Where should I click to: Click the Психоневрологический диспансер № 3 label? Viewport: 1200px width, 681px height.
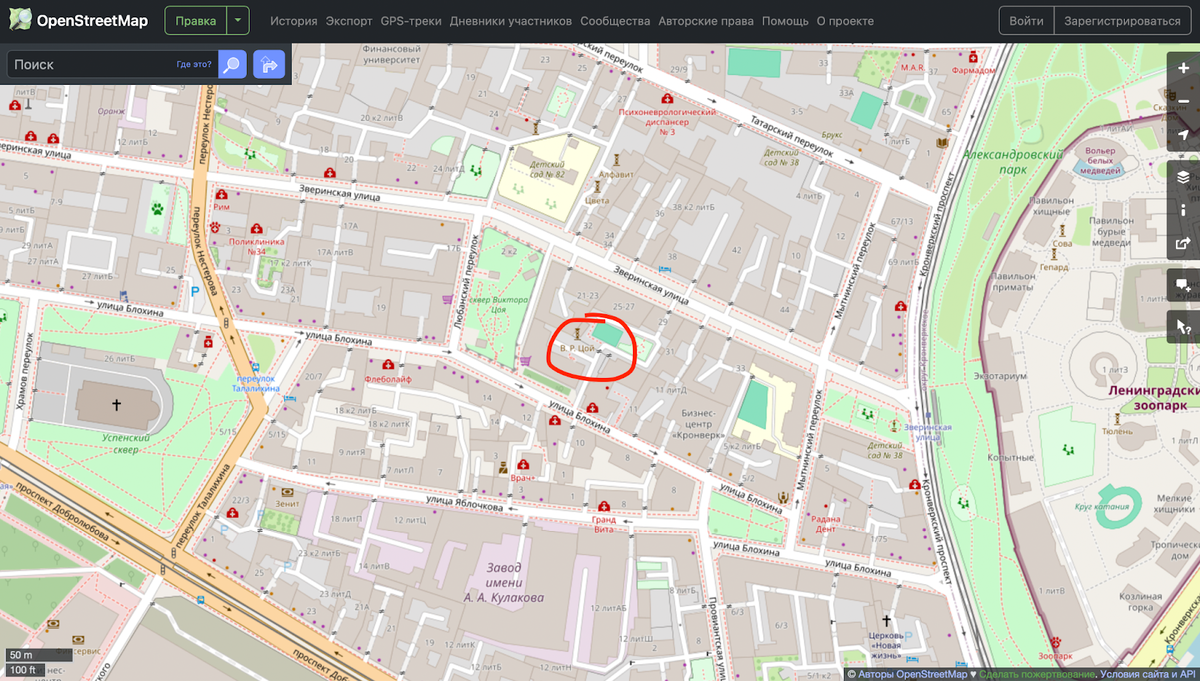coord(667,122)
